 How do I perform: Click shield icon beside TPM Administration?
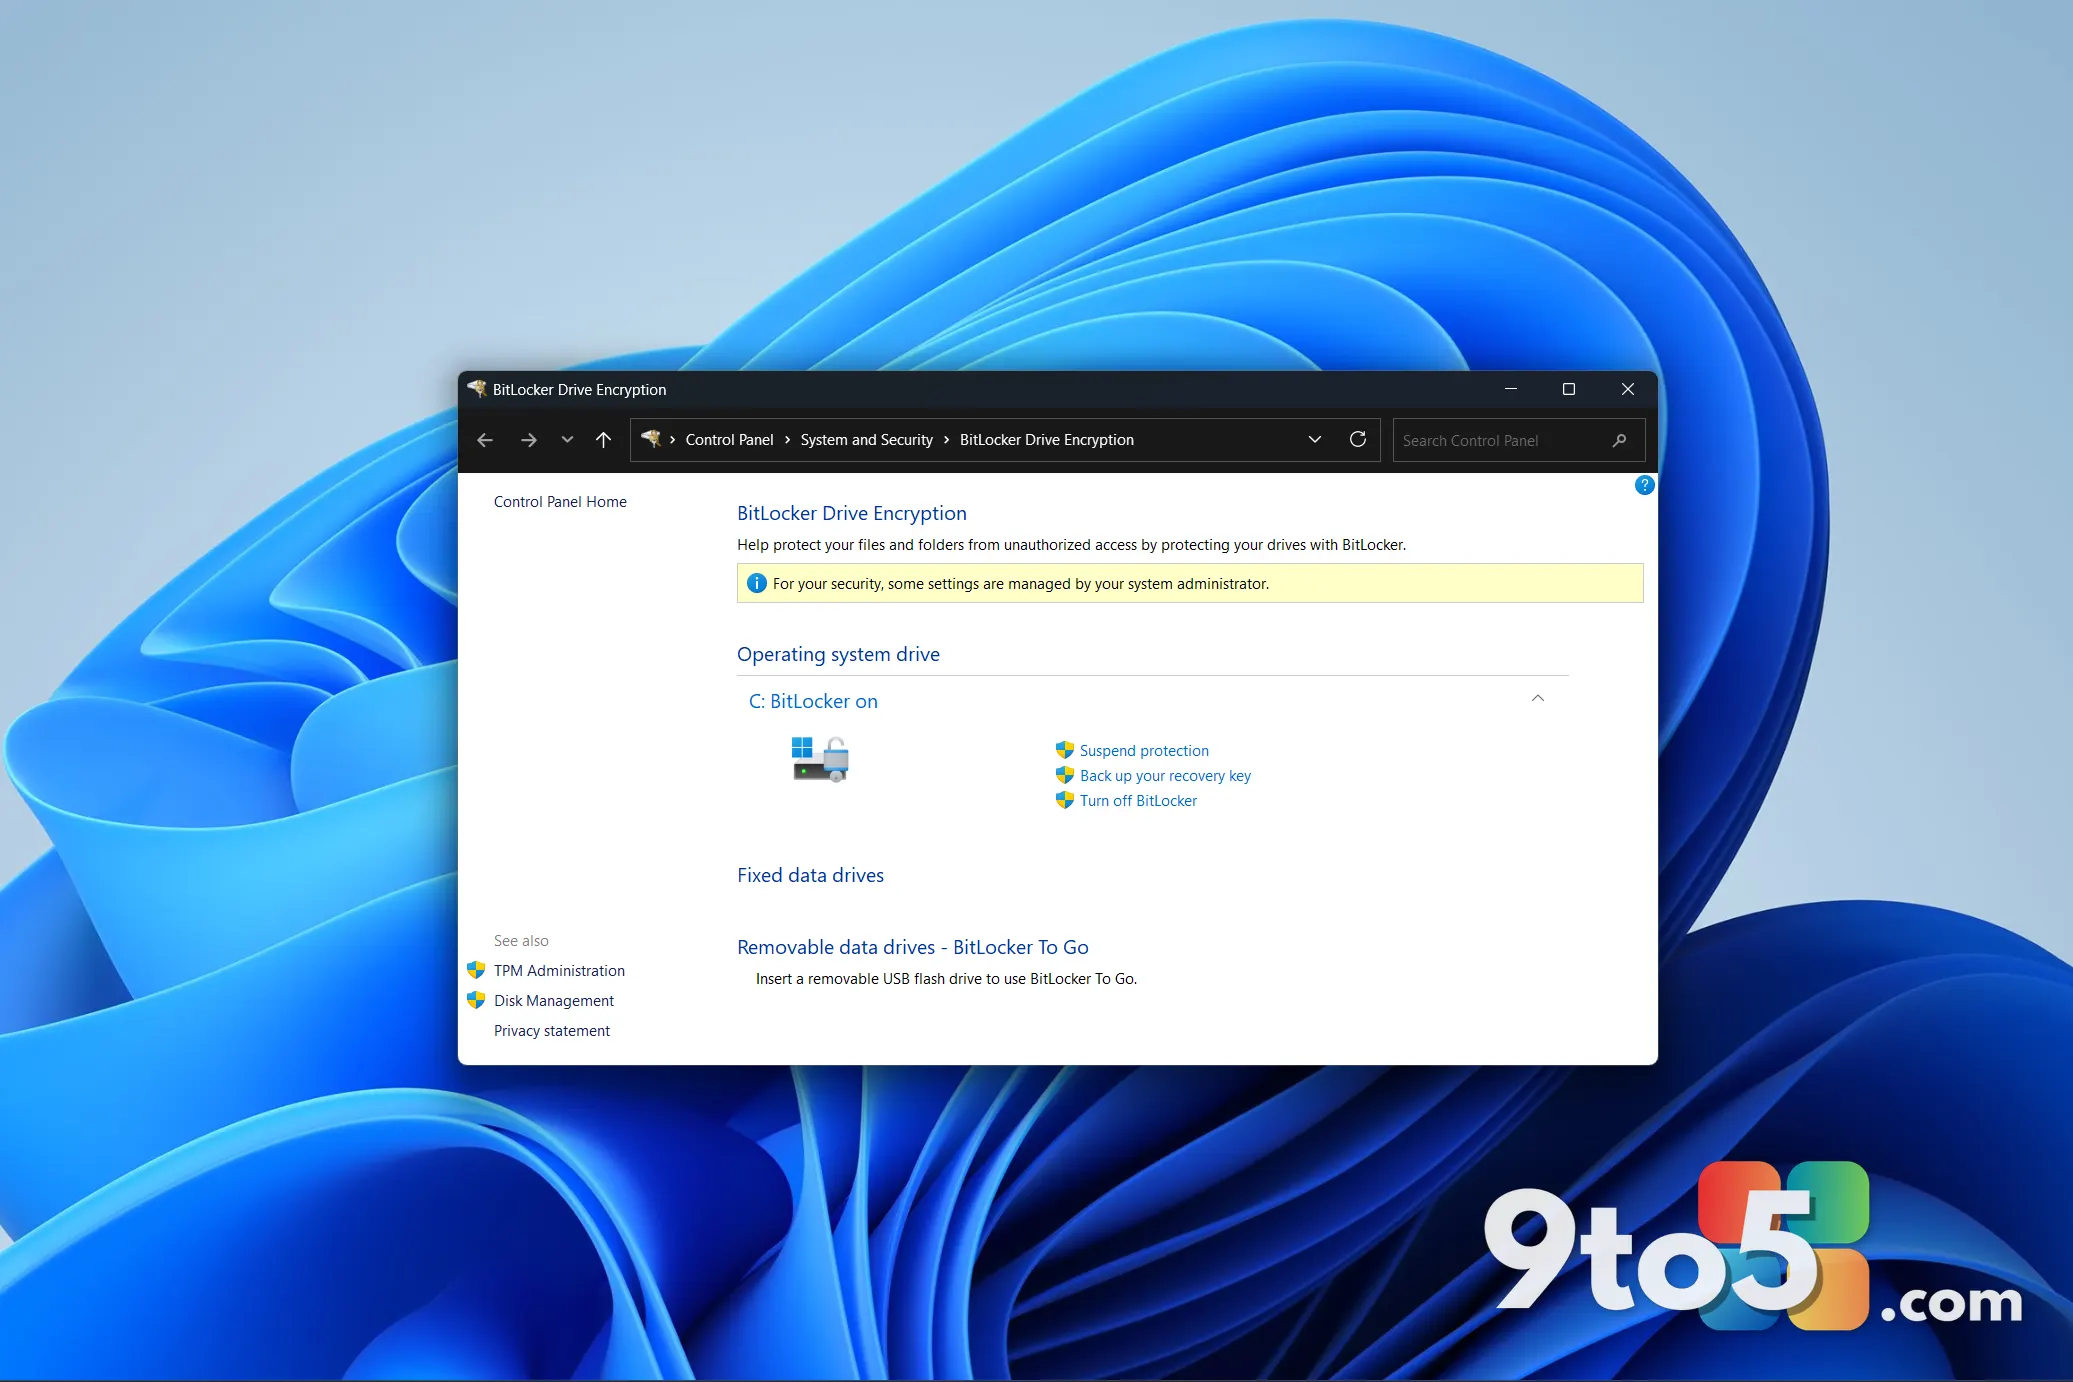click(x=476, y=970)
